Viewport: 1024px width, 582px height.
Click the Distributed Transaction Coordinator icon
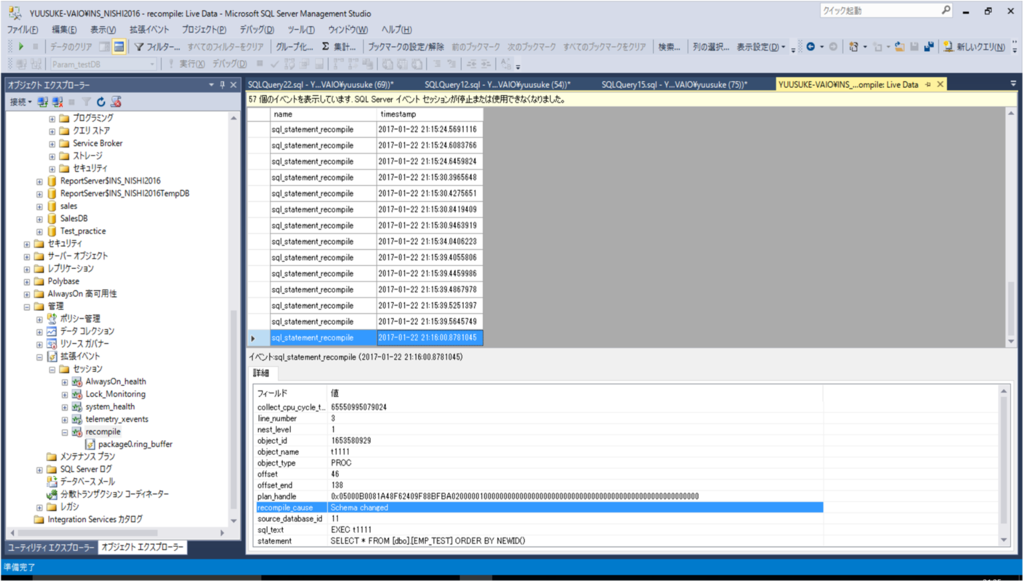click(x=52, y=494)
